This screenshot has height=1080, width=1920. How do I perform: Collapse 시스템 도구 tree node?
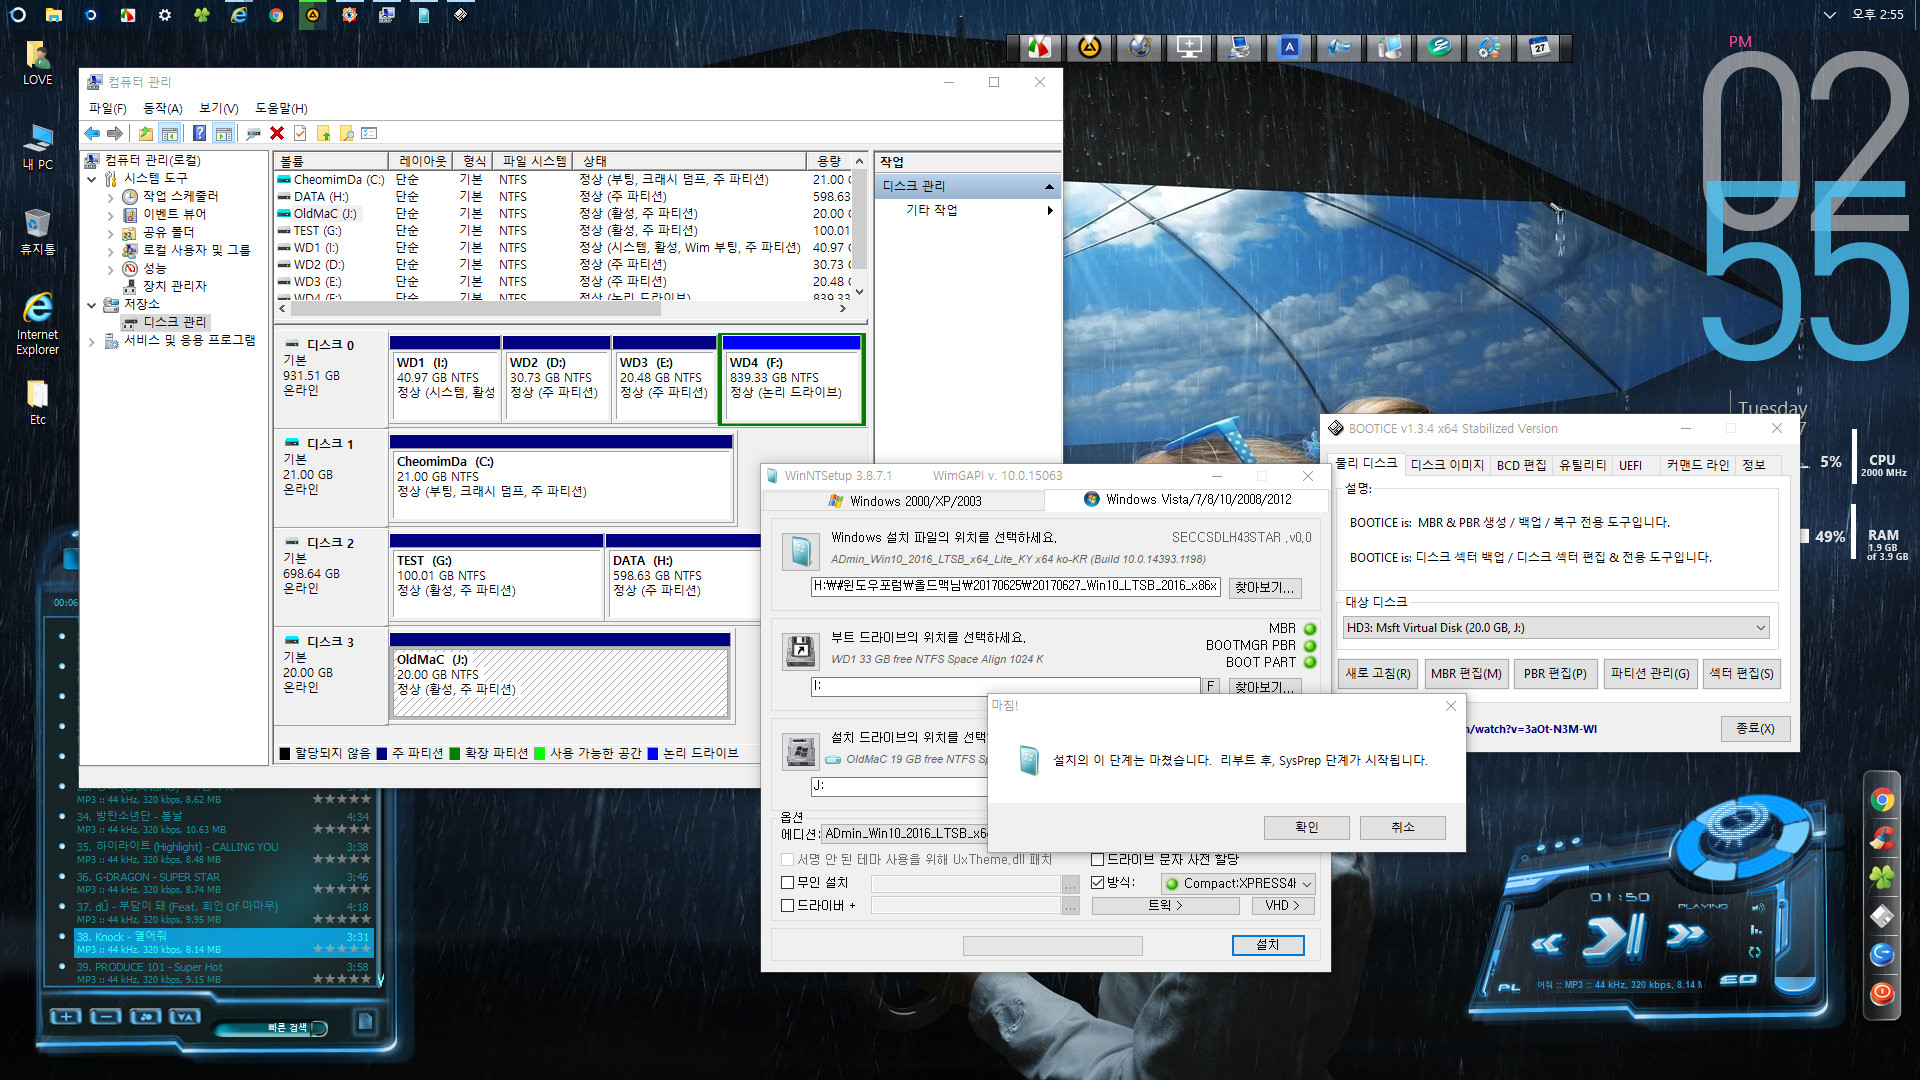pyautogui.click(x=91, y=179)
